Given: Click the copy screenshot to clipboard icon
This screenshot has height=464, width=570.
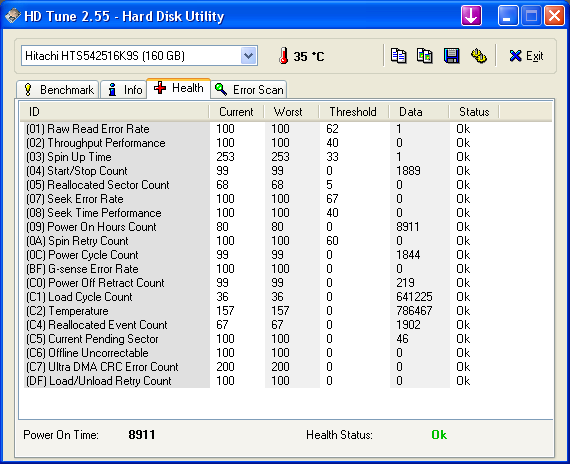Looking at the screenshot, I should pyautogui.click(x=425, y=56).
